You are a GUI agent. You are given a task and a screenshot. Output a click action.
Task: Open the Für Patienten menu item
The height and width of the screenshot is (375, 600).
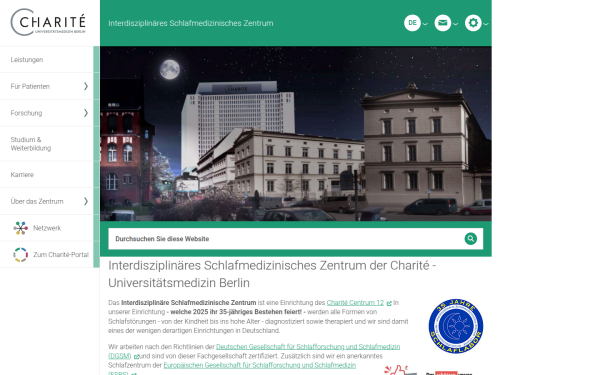[x=47, y=86]
